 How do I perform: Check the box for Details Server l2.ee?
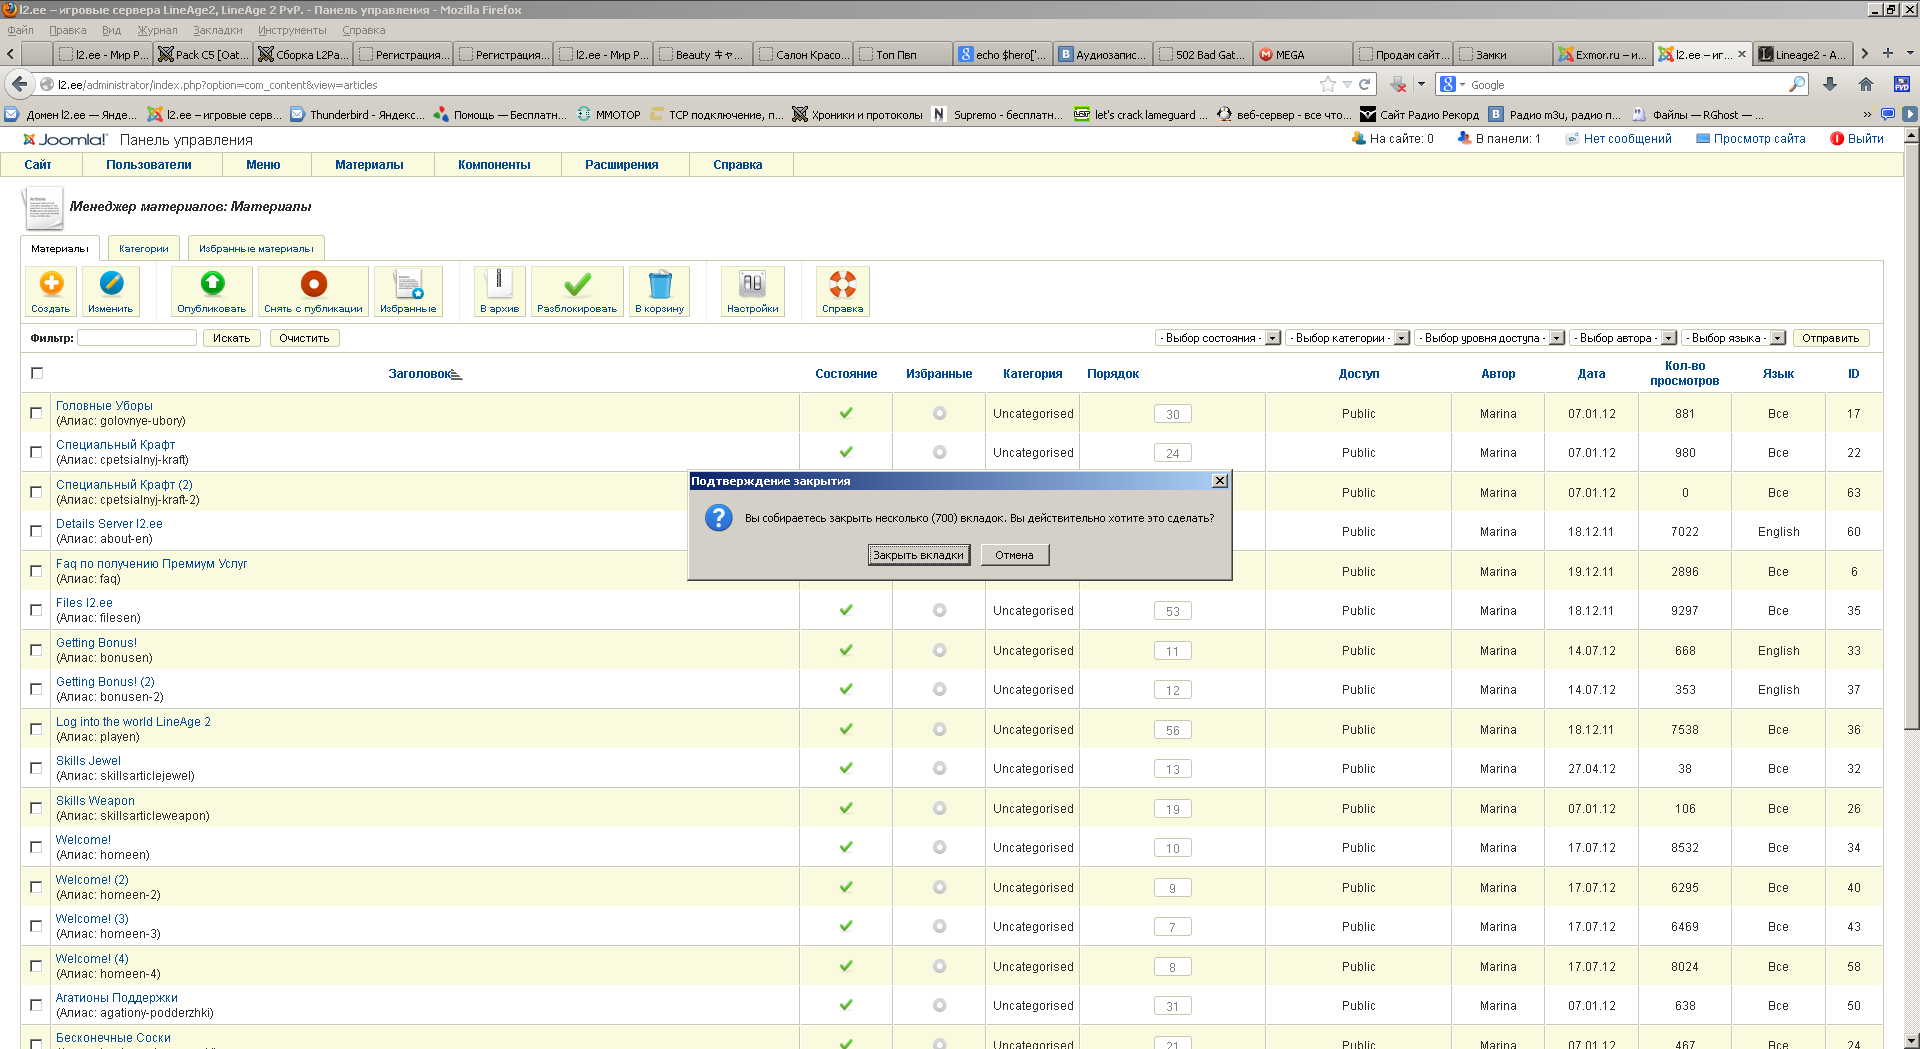36,531
